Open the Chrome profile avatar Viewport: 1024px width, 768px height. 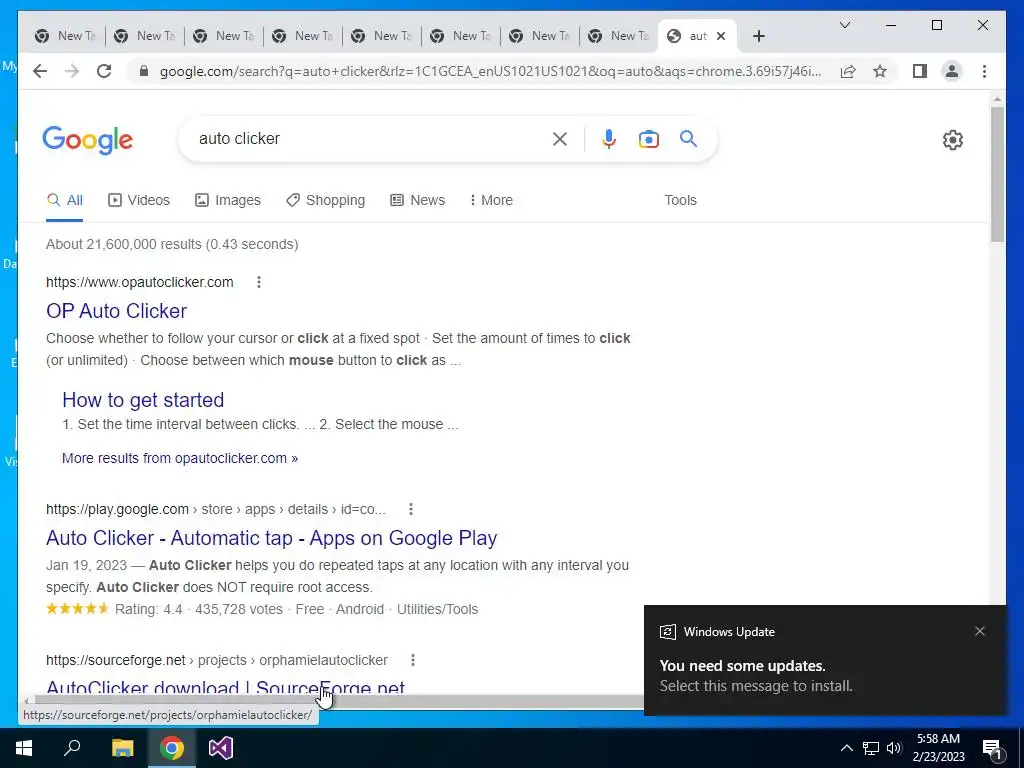[x=952, y=71]
